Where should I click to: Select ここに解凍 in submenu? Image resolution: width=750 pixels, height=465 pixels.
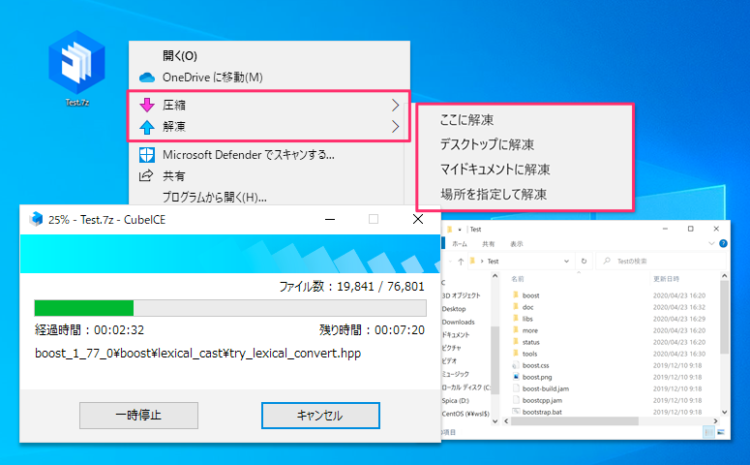467,120
